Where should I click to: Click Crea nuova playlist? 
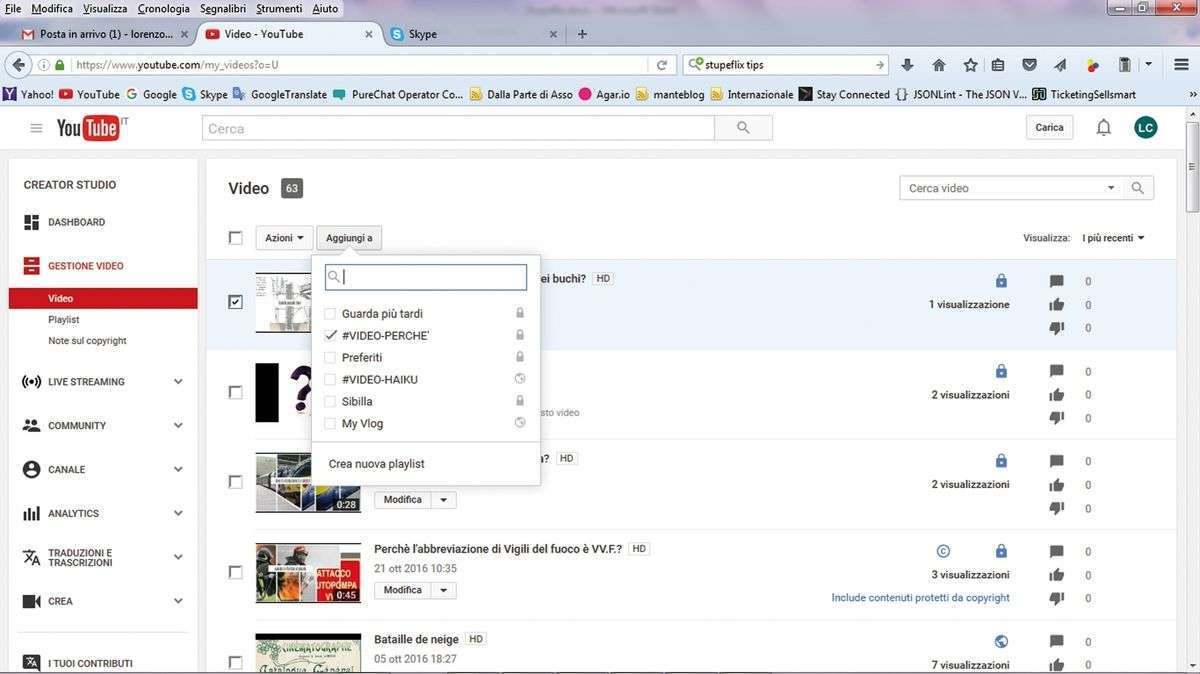coord(377,464)
